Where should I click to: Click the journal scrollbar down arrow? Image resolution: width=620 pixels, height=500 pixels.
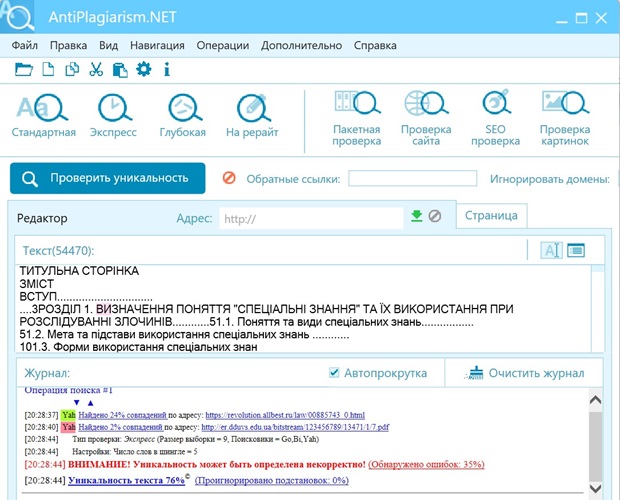click(x=595, y=489)
